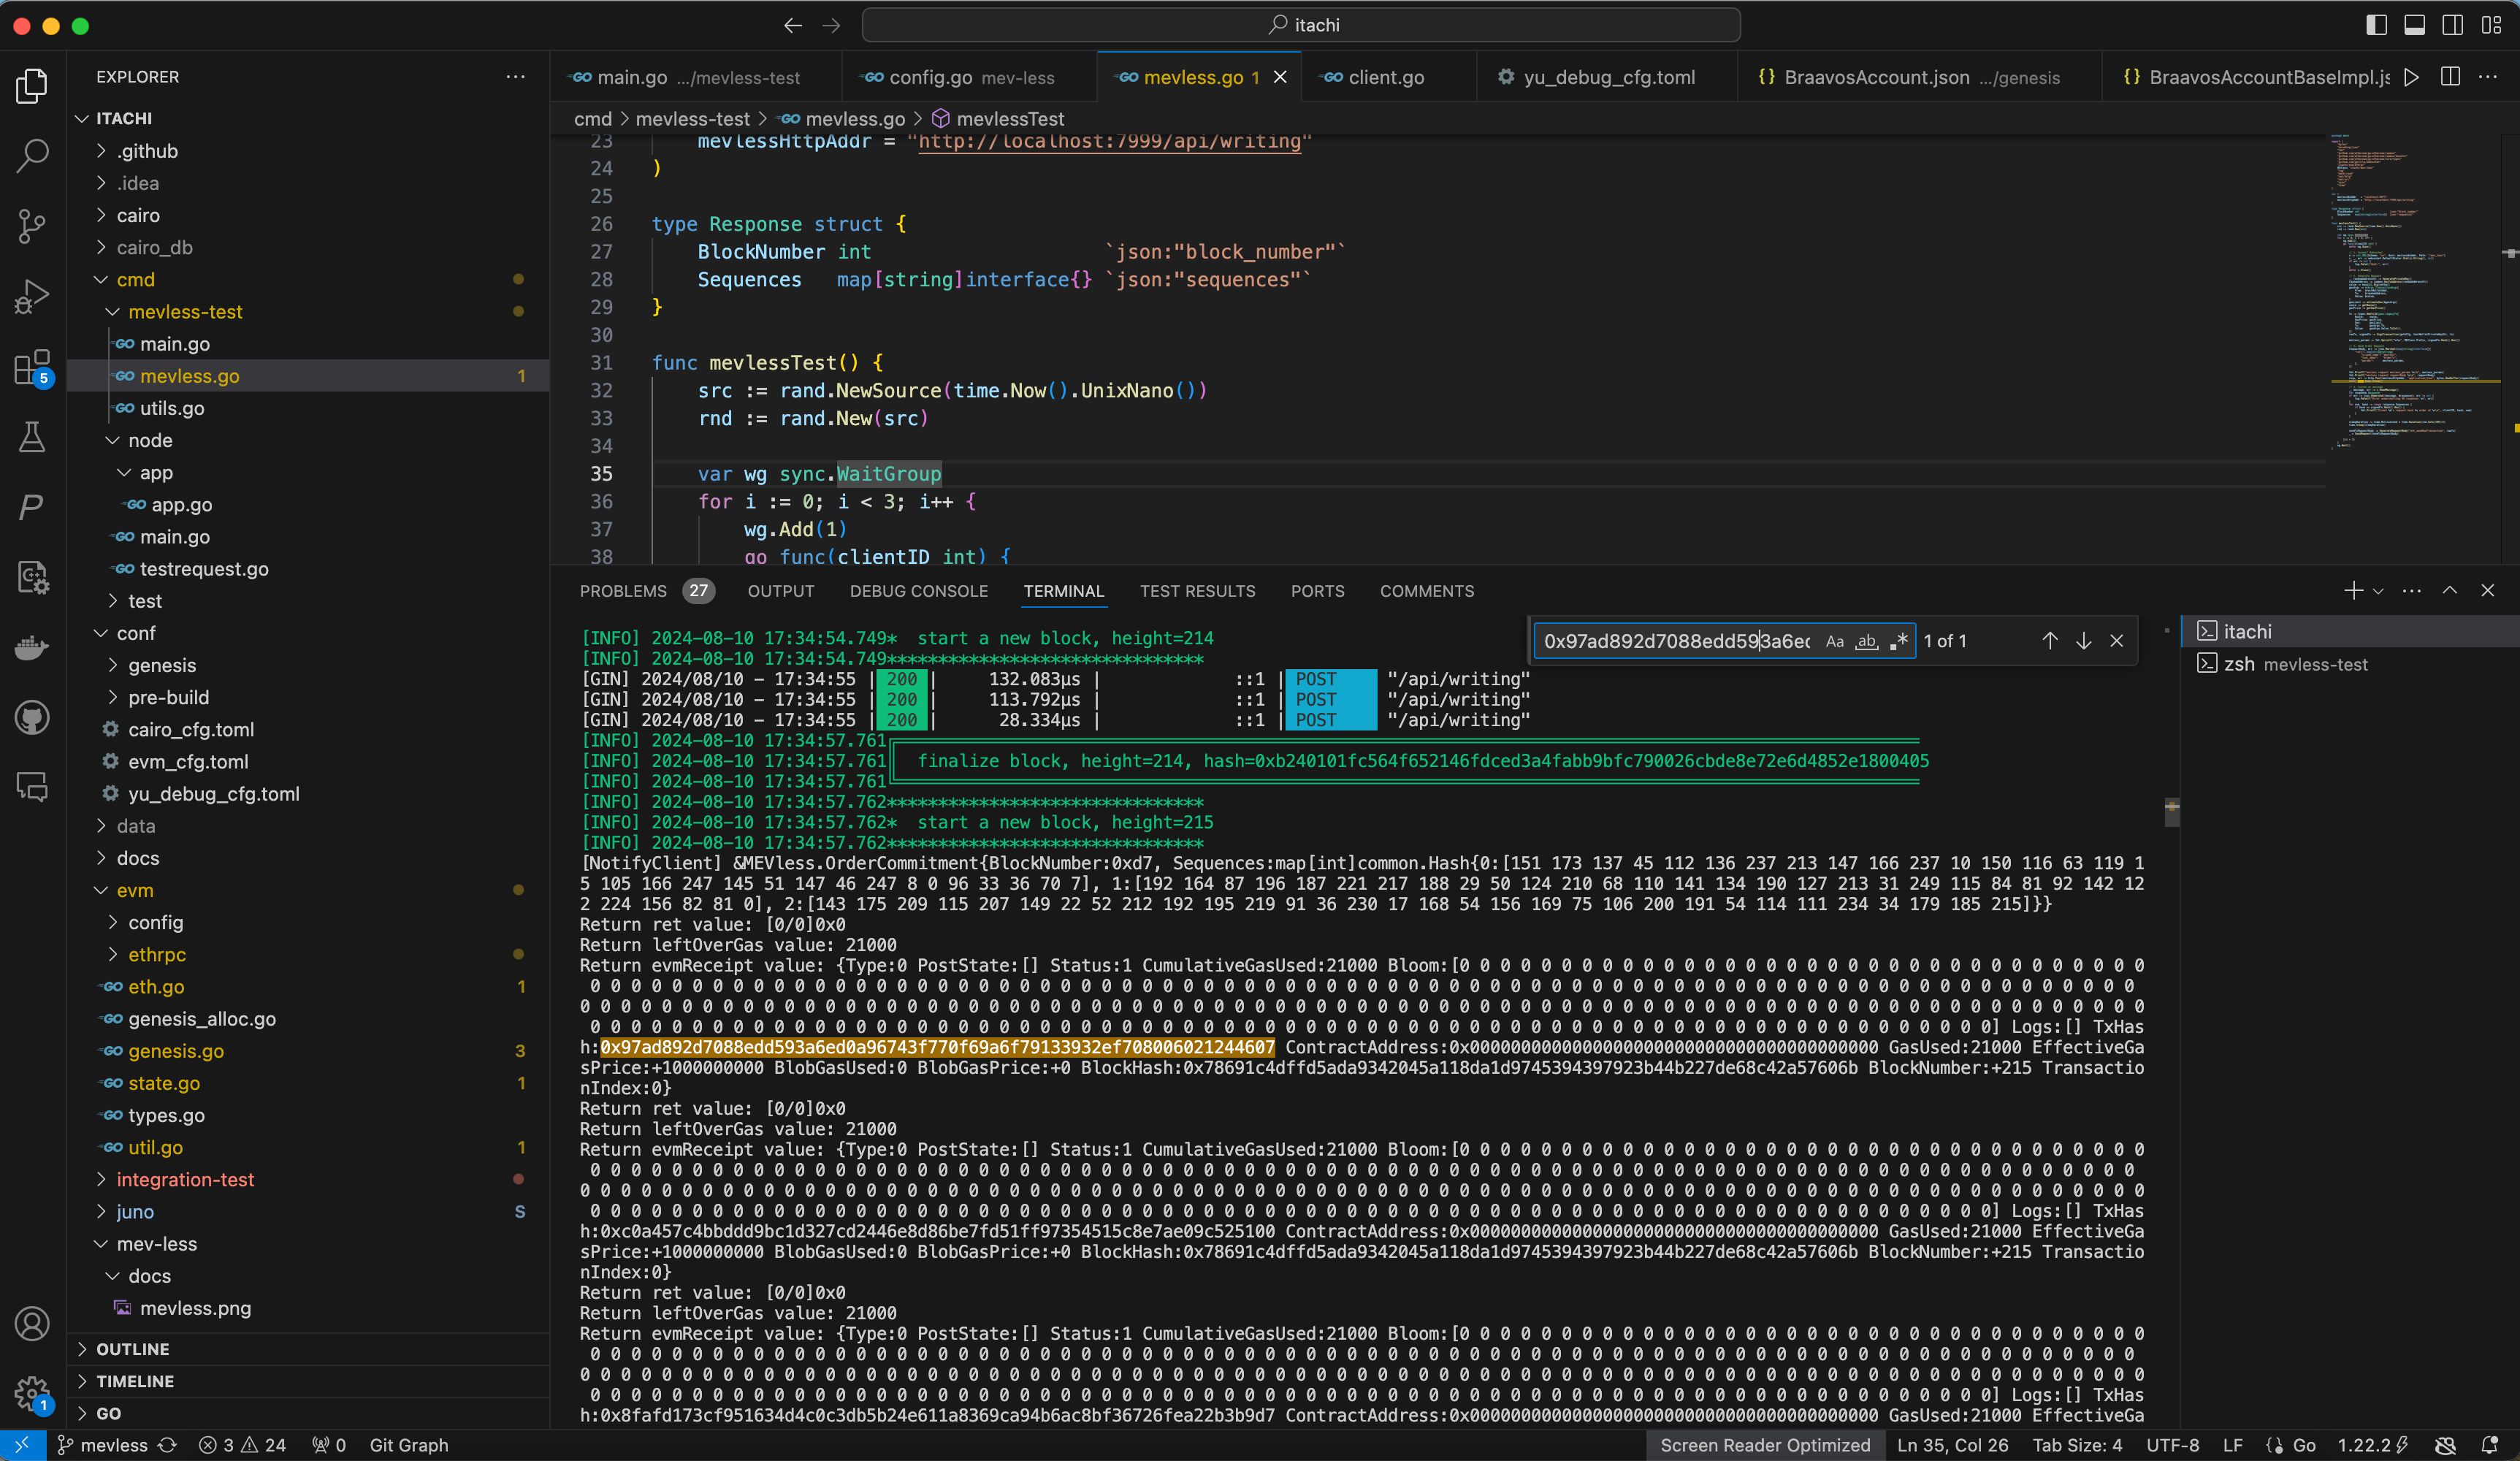Navigate back with the left arrow

pos(793,25)
